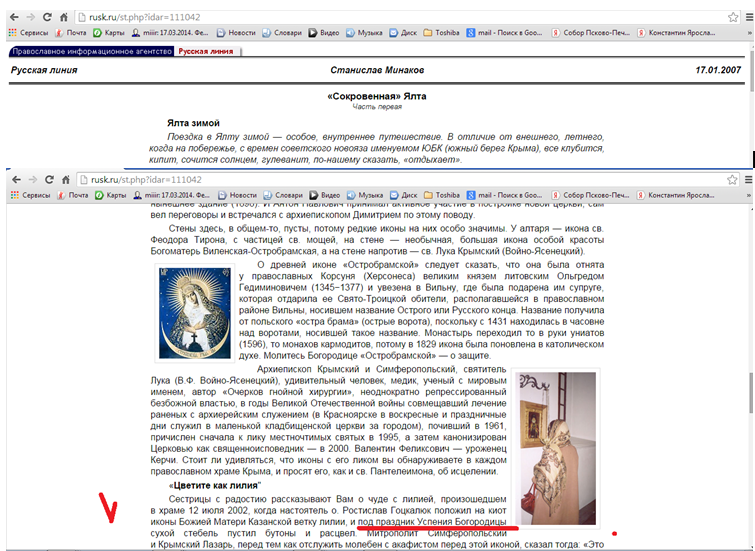Open Chrome menu in the lower browser window
Viewport: 755px width, 551px height.
(x=749, y=180)
